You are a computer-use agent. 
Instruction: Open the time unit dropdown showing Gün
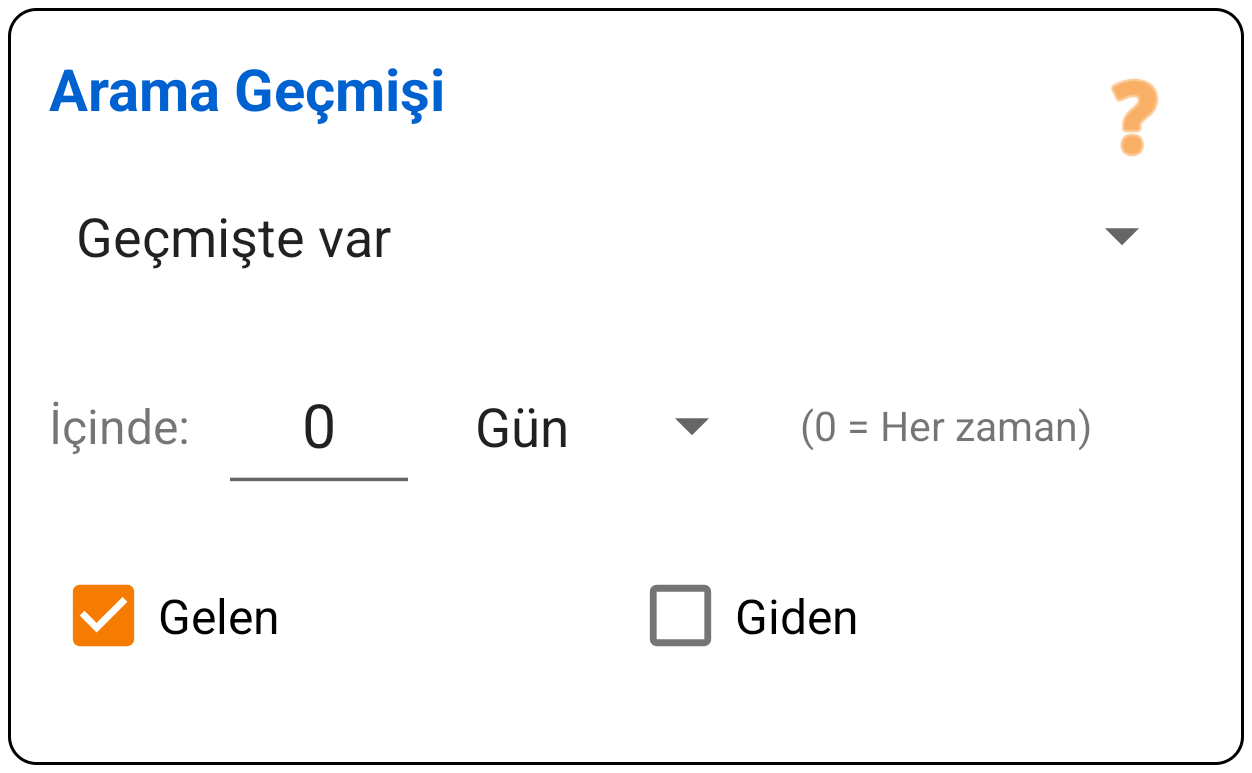click(692, 428)
